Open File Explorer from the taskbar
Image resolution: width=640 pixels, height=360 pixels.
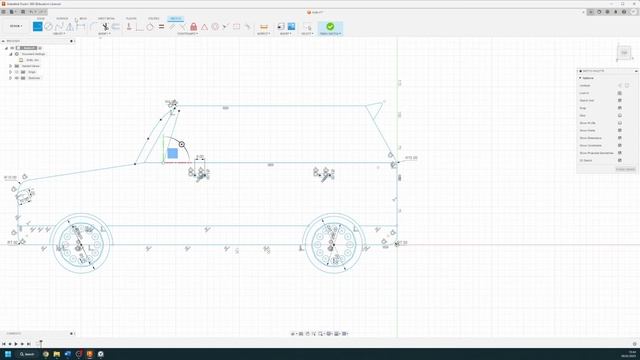pos(57,354)
